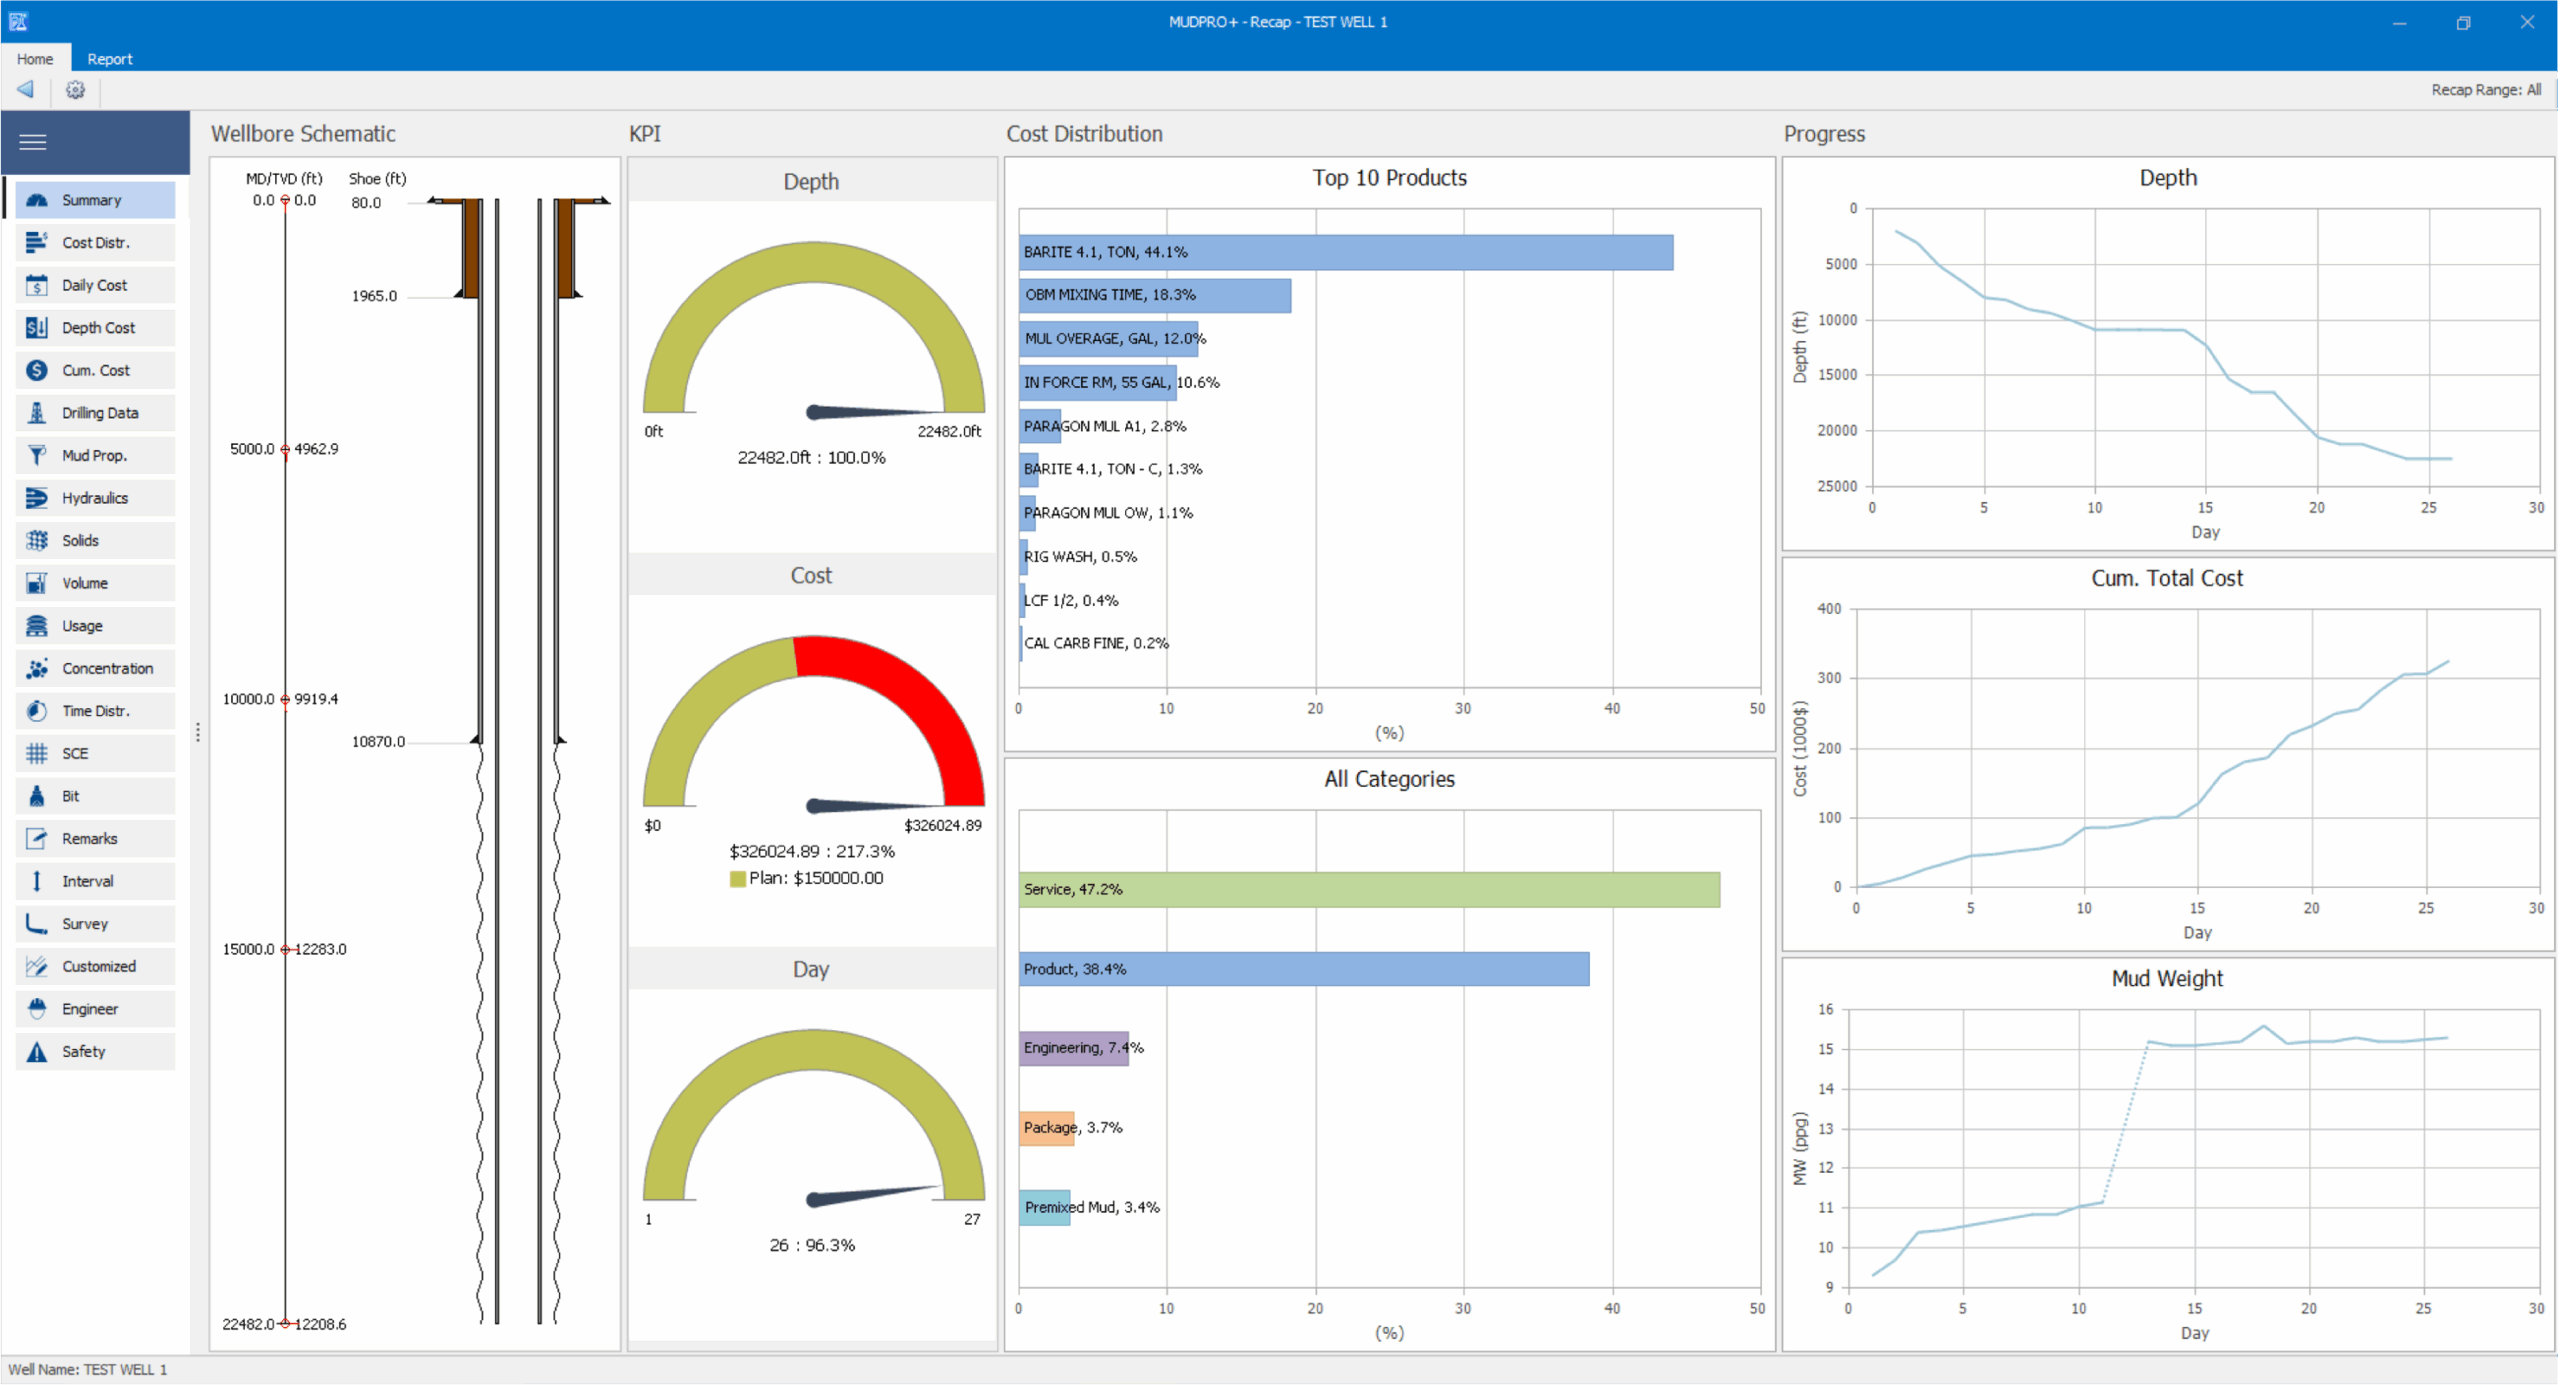Viewport: 2560px width, 1385px height.
Task: Select the Bit sidebar icon
Action: (37, 796)
